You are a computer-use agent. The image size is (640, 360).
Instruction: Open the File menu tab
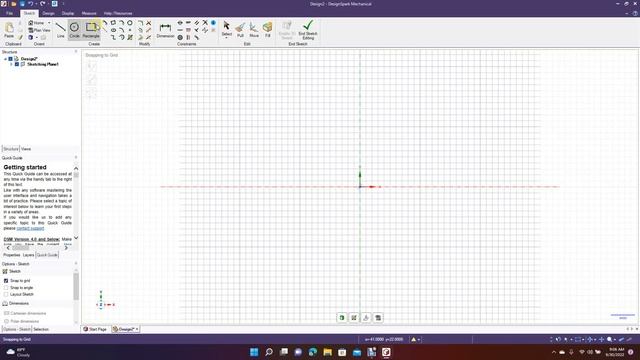9,13
